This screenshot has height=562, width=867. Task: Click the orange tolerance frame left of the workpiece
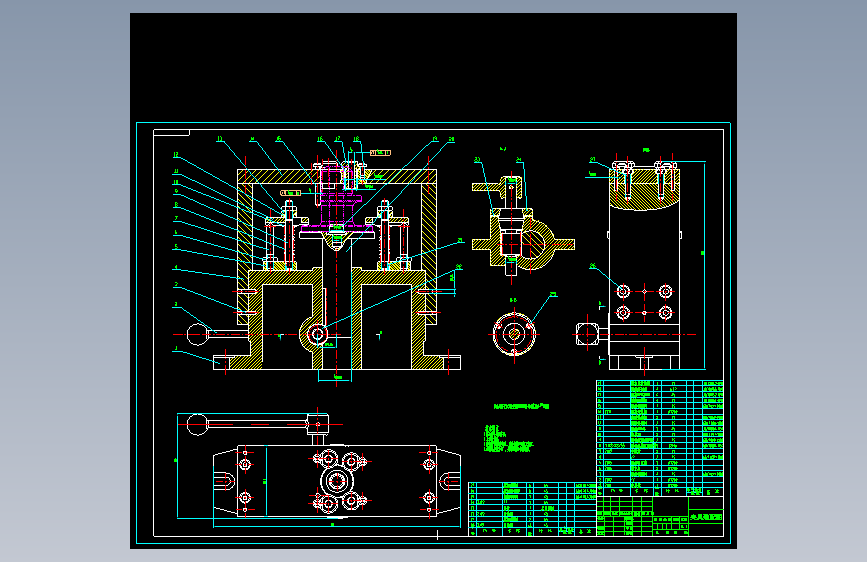click(291, 193)
